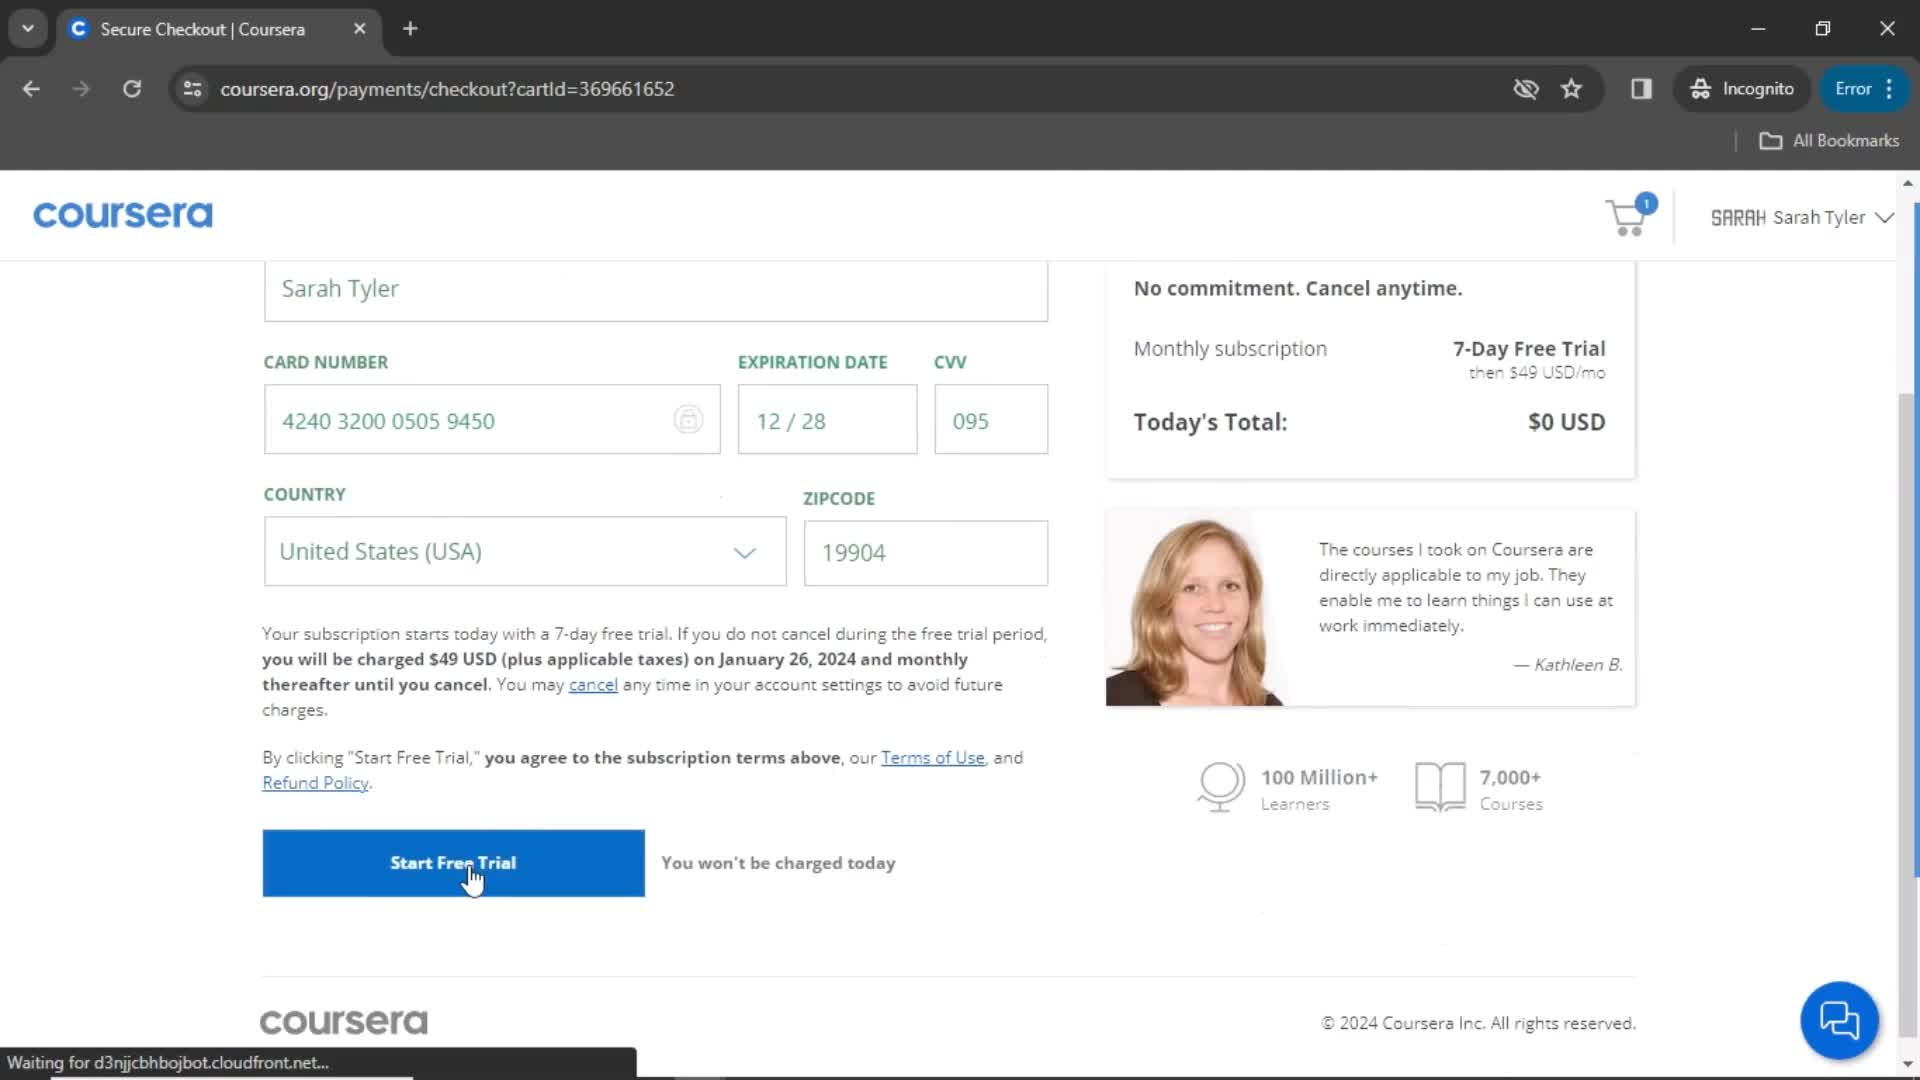Screen dimensions: 1920x1080
Task: Go back to previous page
Action: point(31,89)
